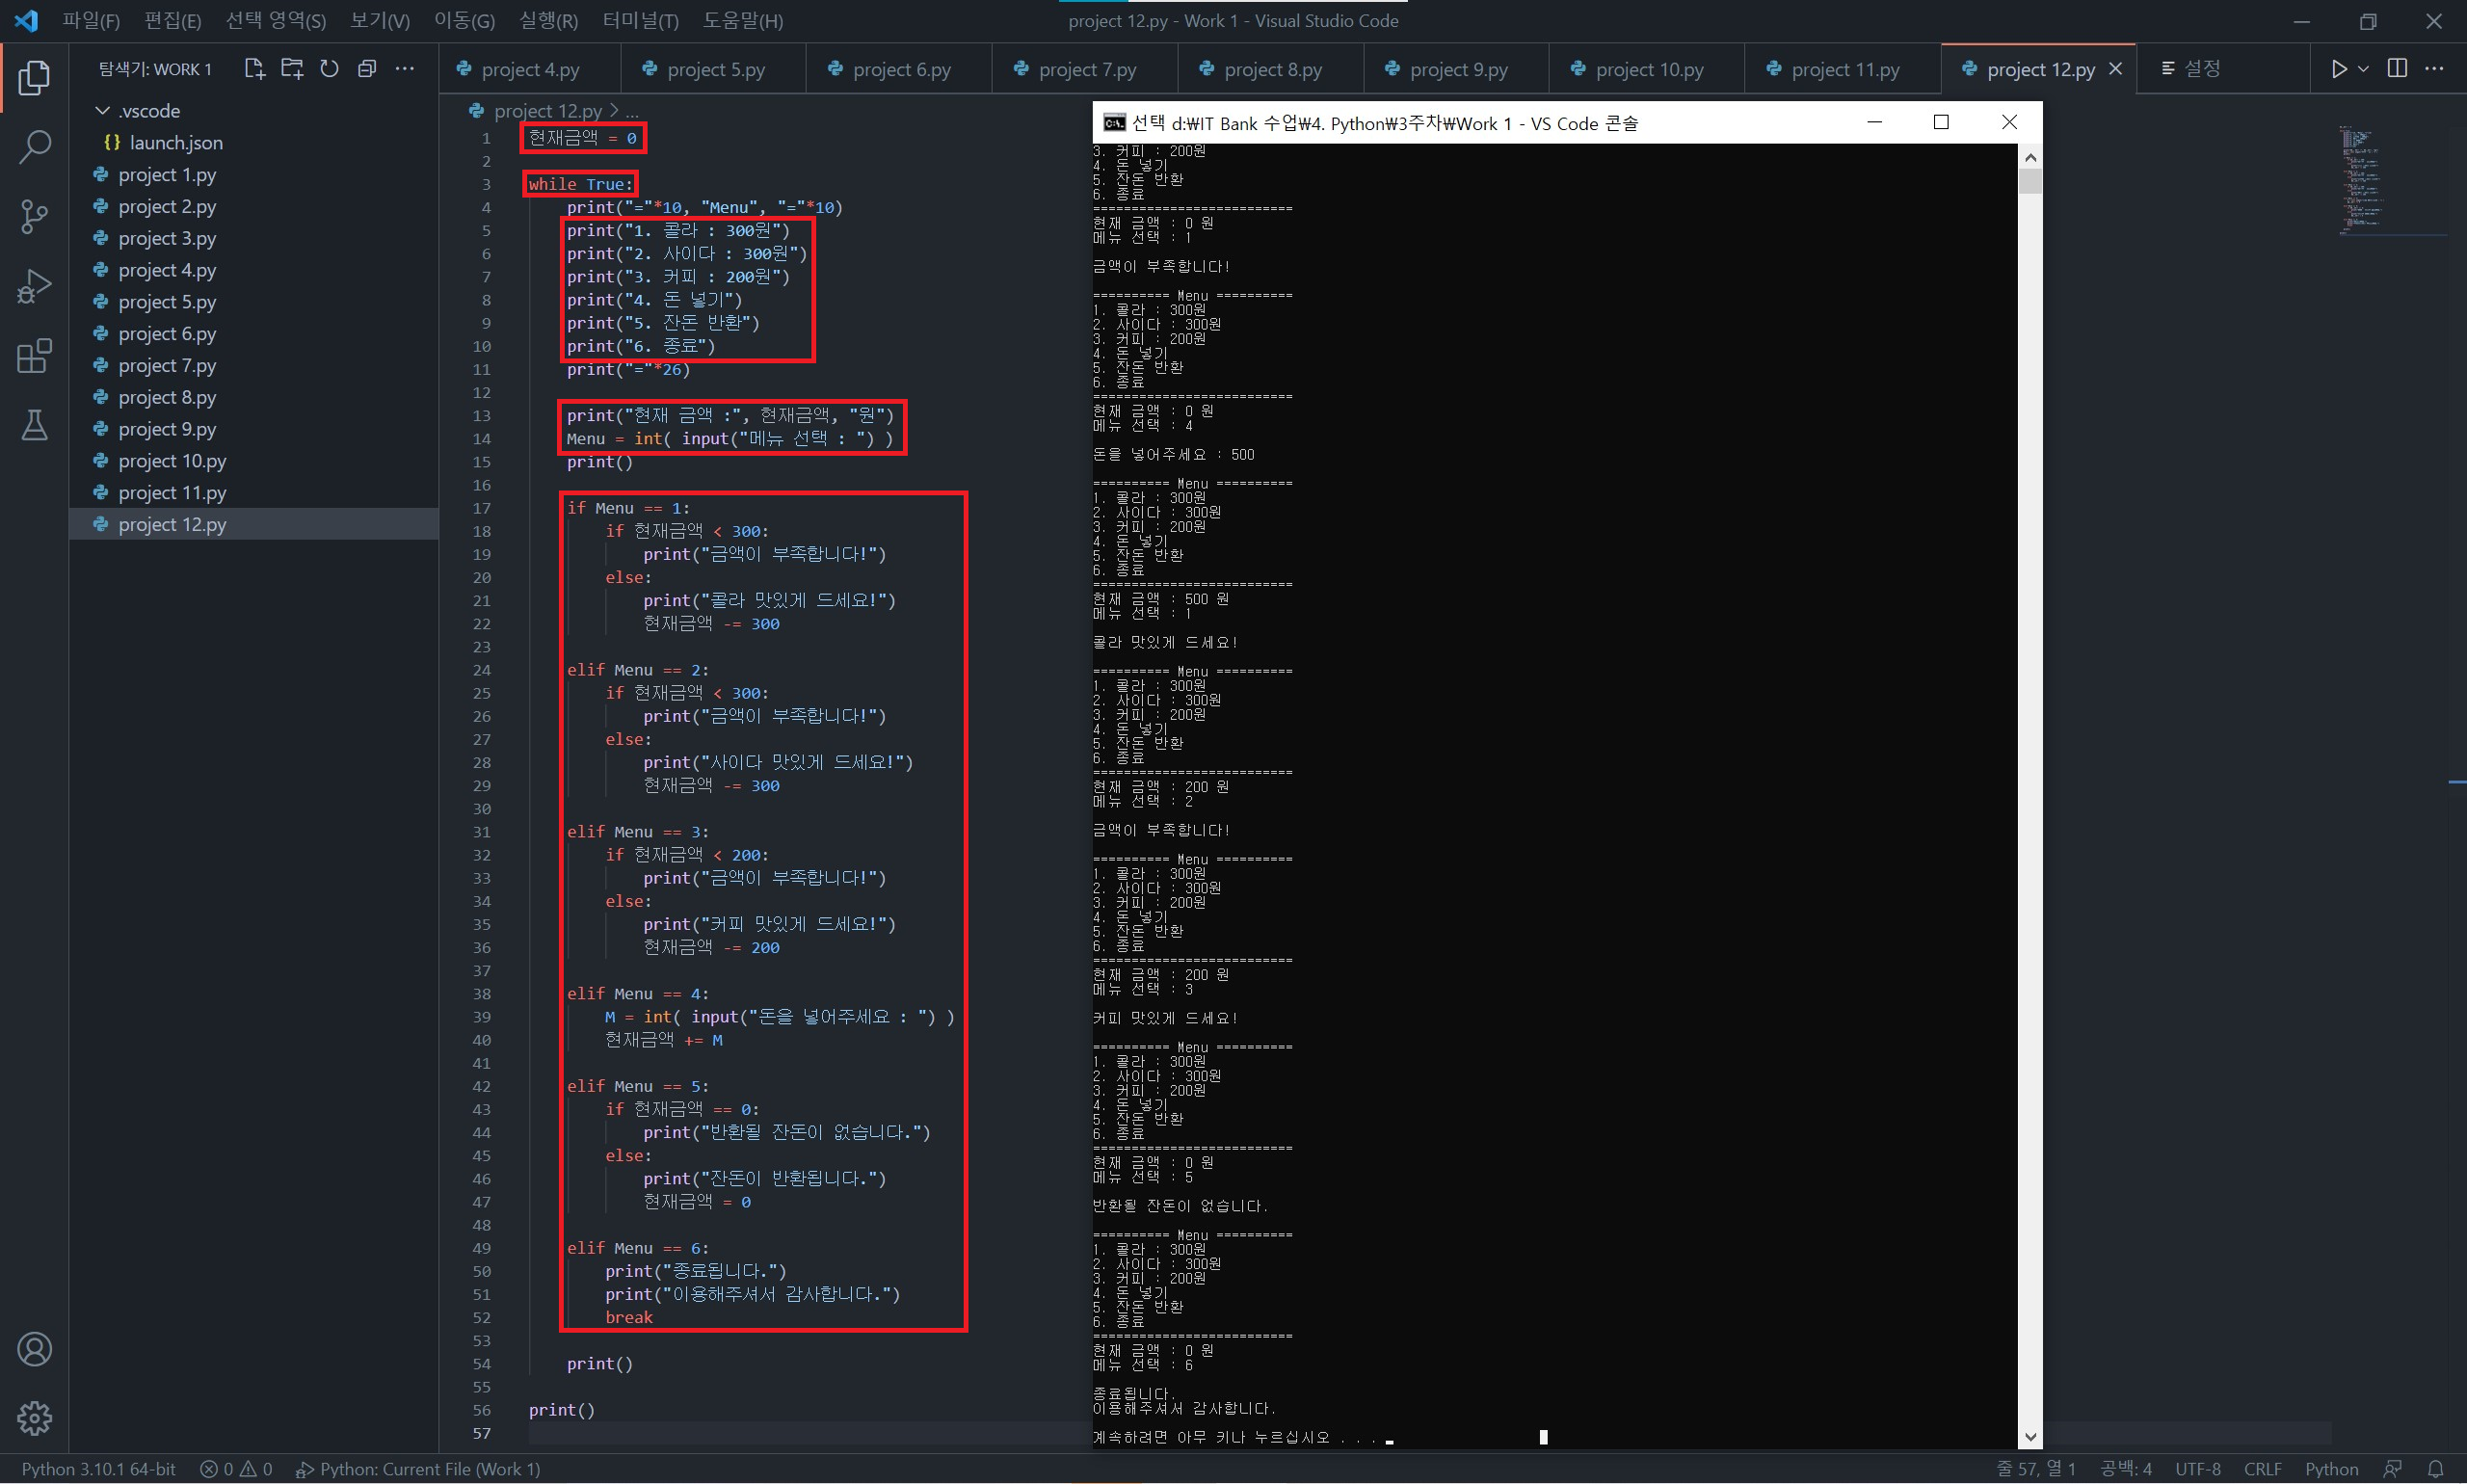Open project 3.py from explorer
Screen dimensions: 2467x1484
[167, 238]
